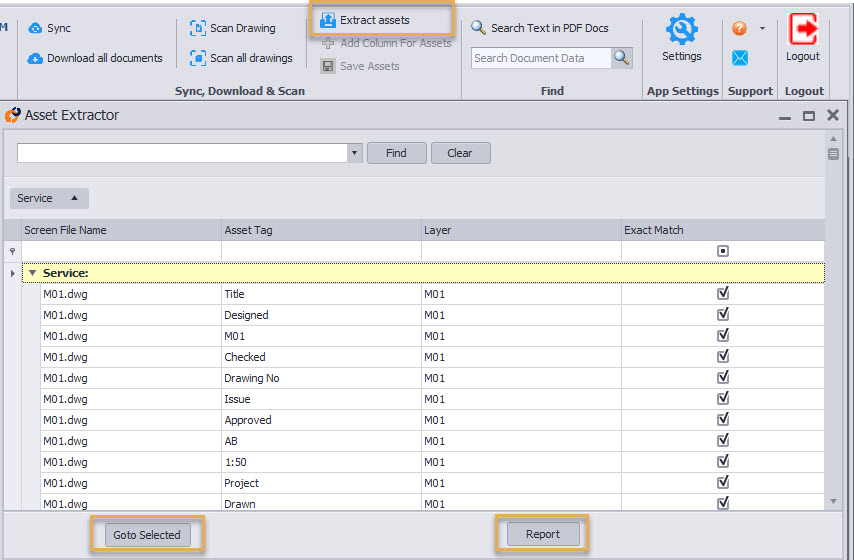Click the Extract assets icon
The height and width of the screenshot is (560, 854).
coord(328,20)
